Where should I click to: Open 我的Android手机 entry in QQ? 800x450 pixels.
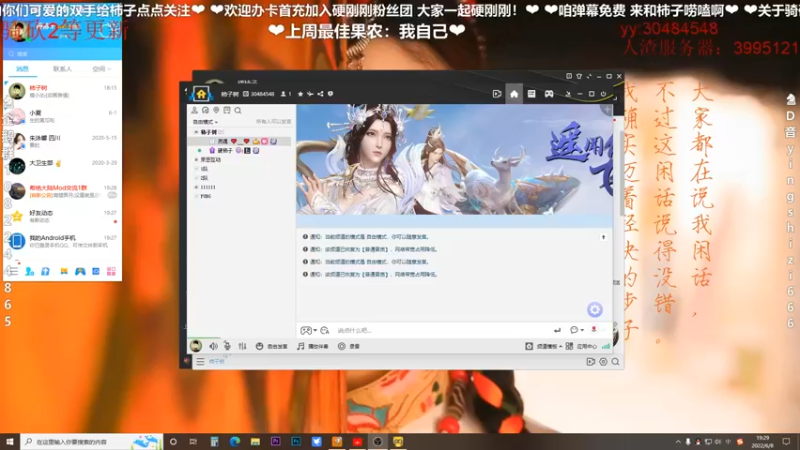coord(62,241)
